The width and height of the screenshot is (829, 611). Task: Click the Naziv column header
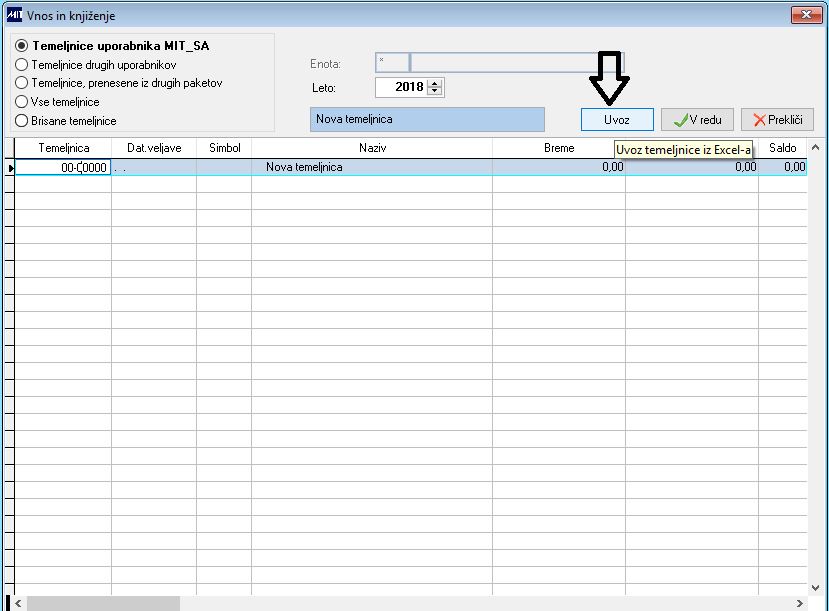click(372, 148)
